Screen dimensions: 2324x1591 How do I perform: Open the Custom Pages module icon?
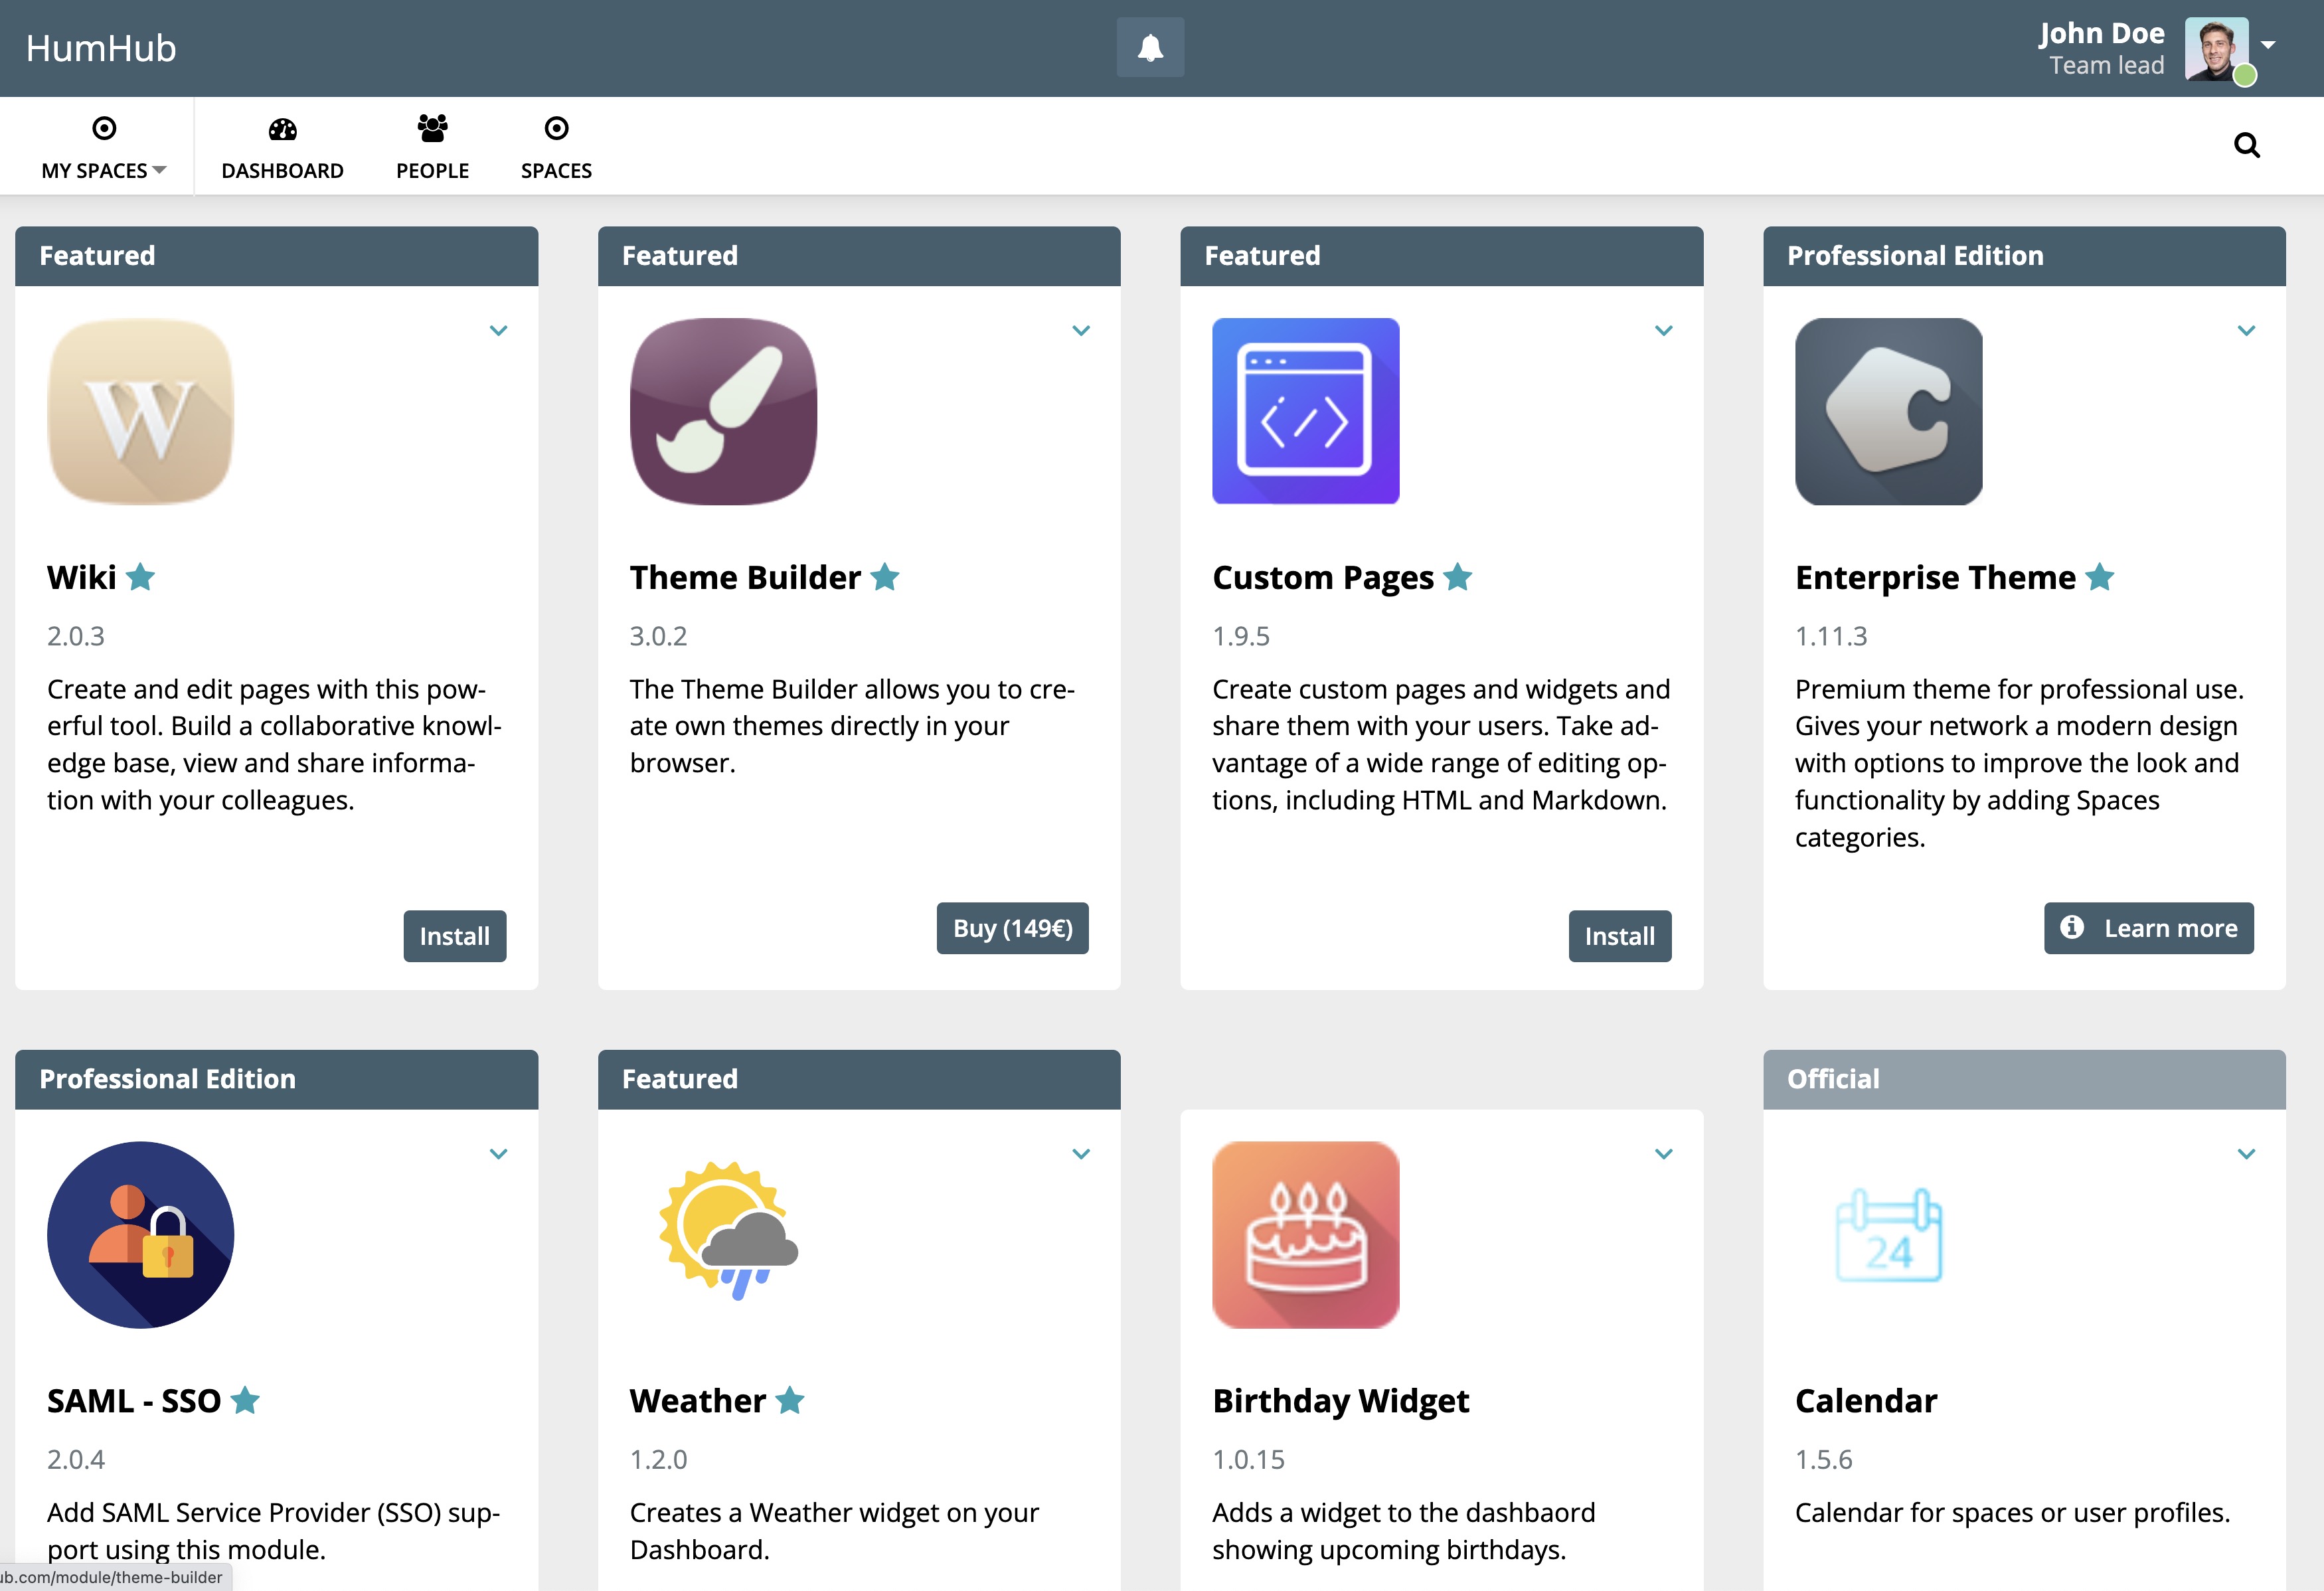1305,411
